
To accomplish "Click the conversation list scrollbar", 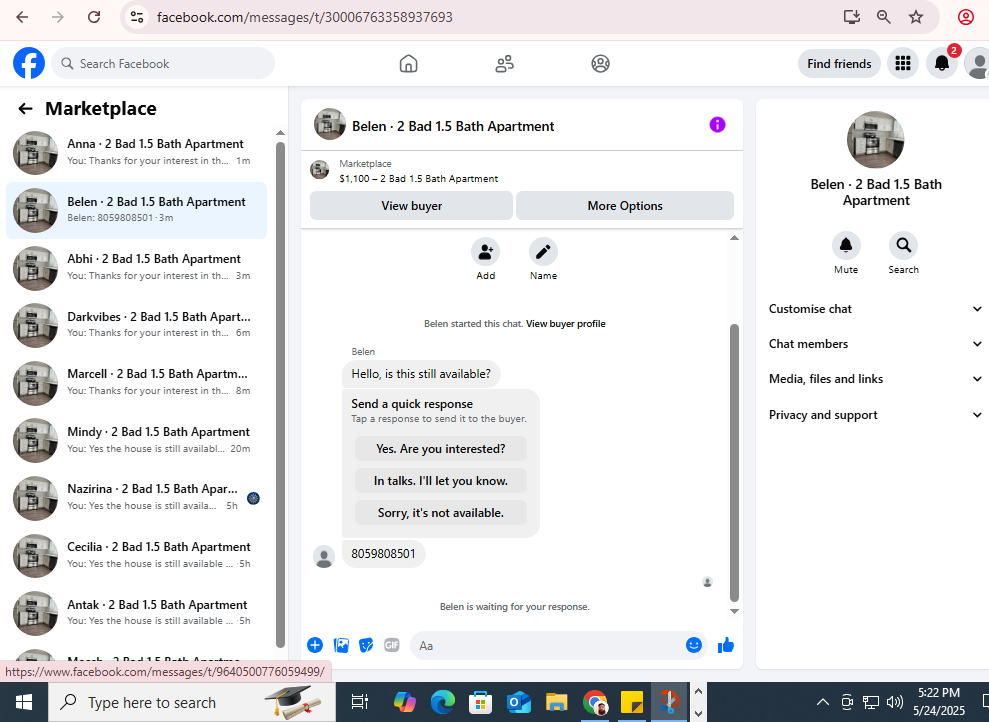I will tap(281, 395).
